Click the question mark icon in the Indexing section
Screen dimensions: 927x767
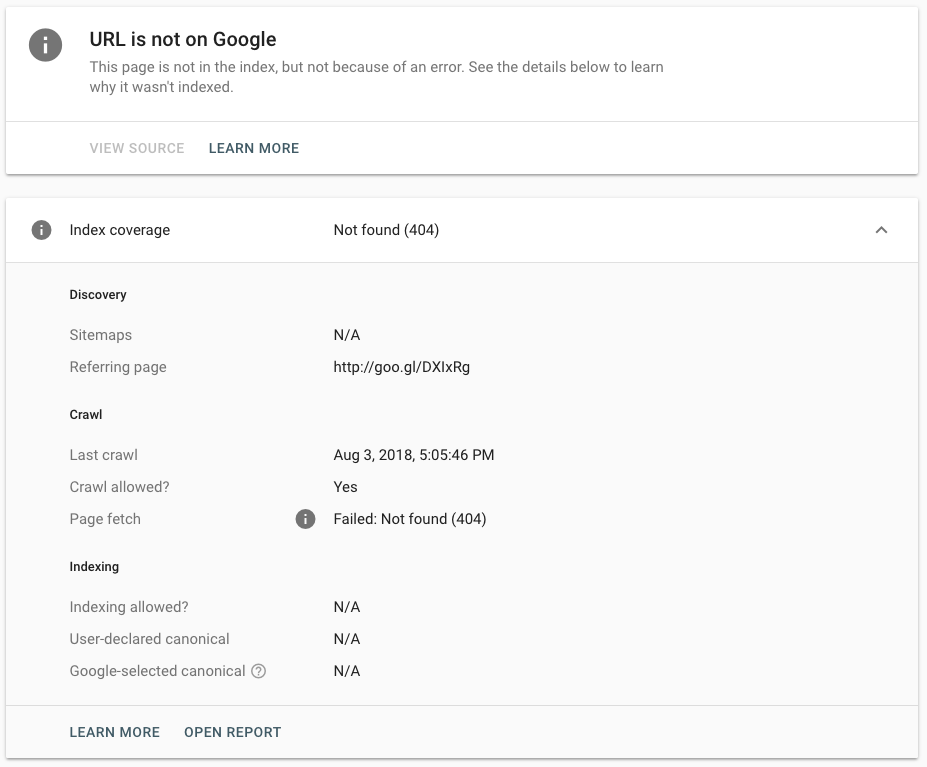(x=258, y=671)
